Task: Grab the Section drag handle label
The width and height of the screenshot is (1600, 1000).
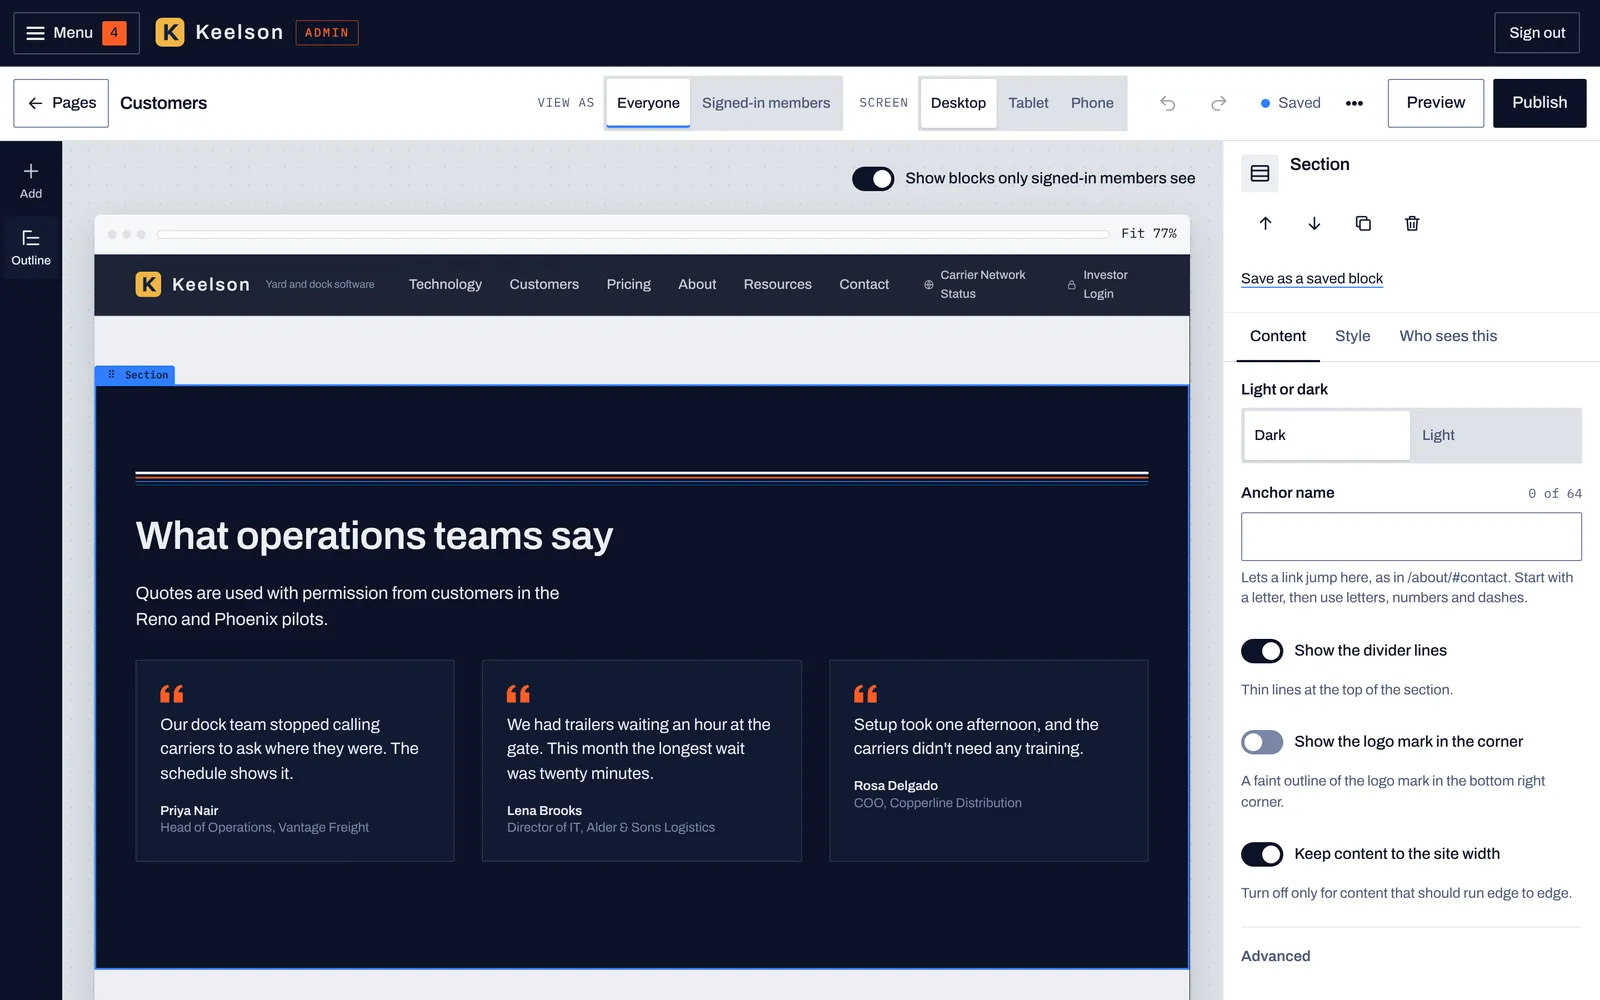Action: 135,375
